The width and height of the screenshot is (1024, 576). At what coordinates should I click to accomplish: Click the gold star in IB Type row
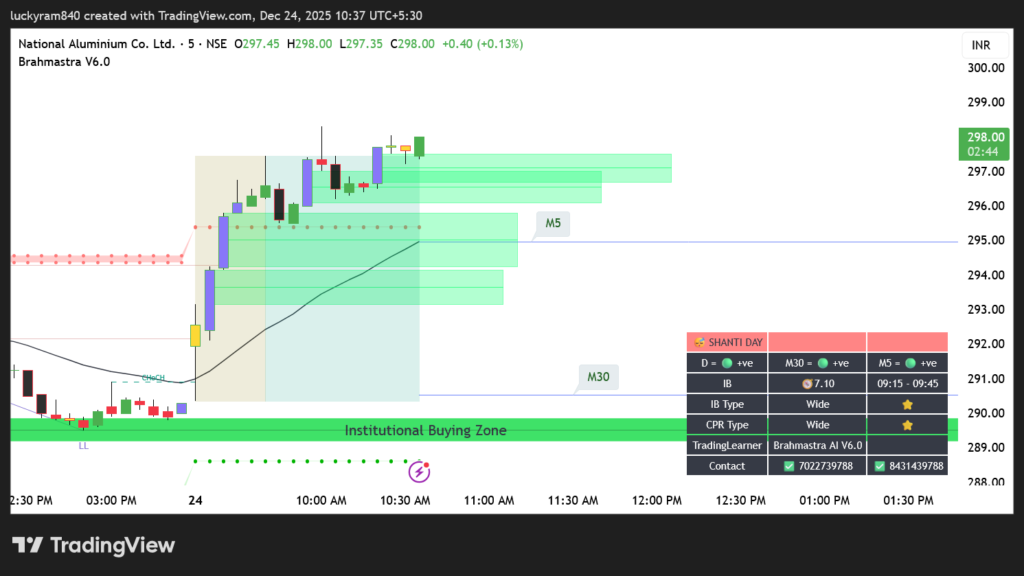click(x=907, y=405)
